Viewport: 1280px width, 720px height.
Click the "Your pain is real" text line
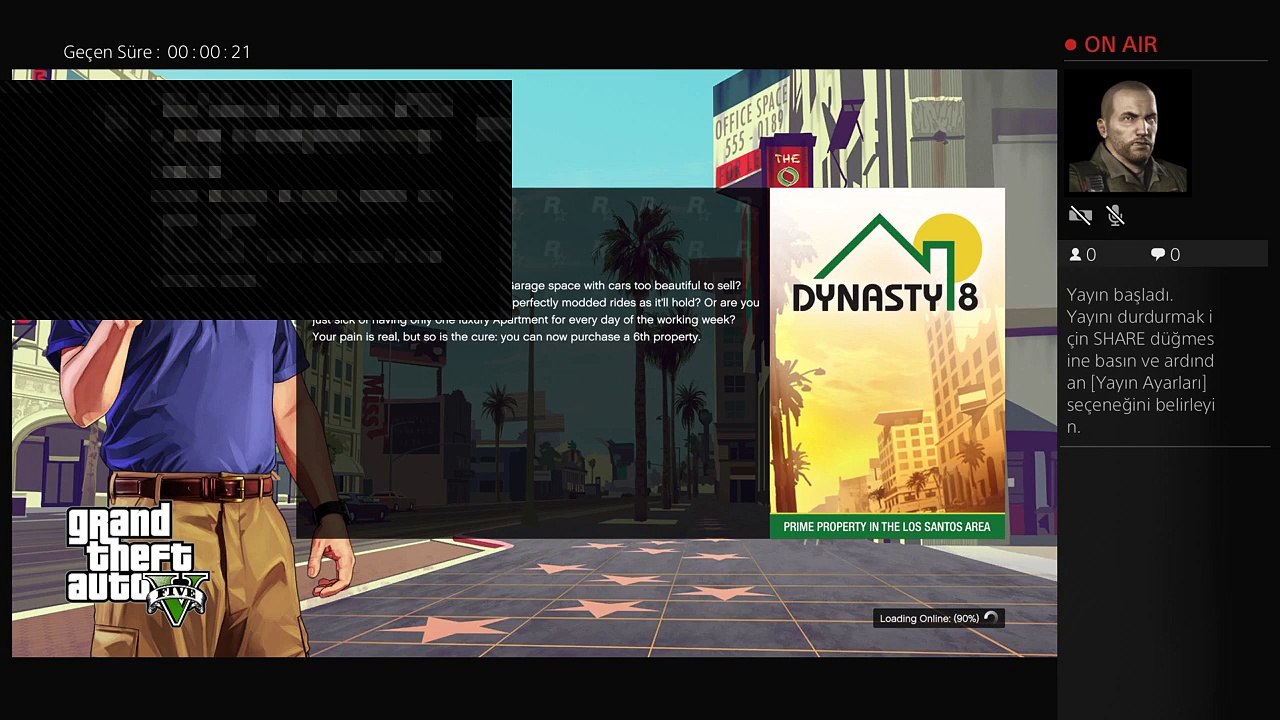506,337
